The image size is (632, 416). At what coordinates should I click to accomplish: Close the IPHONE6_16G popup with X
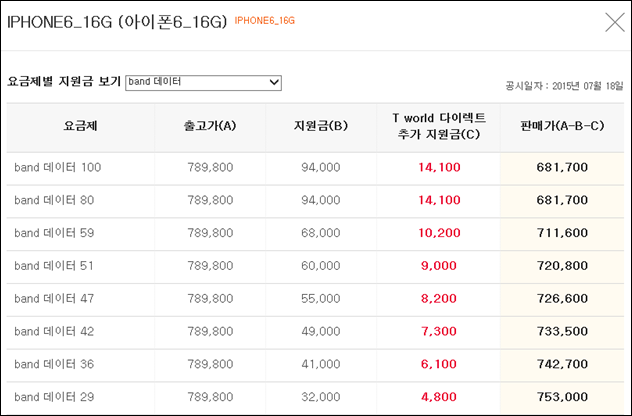615,22
